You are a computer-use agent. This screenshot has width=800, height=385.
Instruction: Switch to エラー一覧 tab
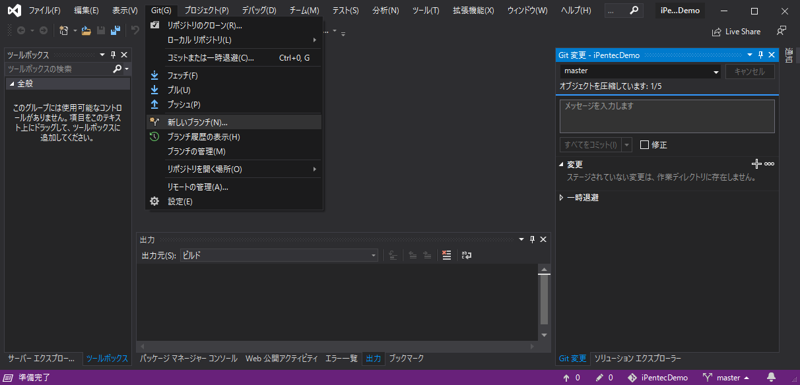[x=341, y=358]
